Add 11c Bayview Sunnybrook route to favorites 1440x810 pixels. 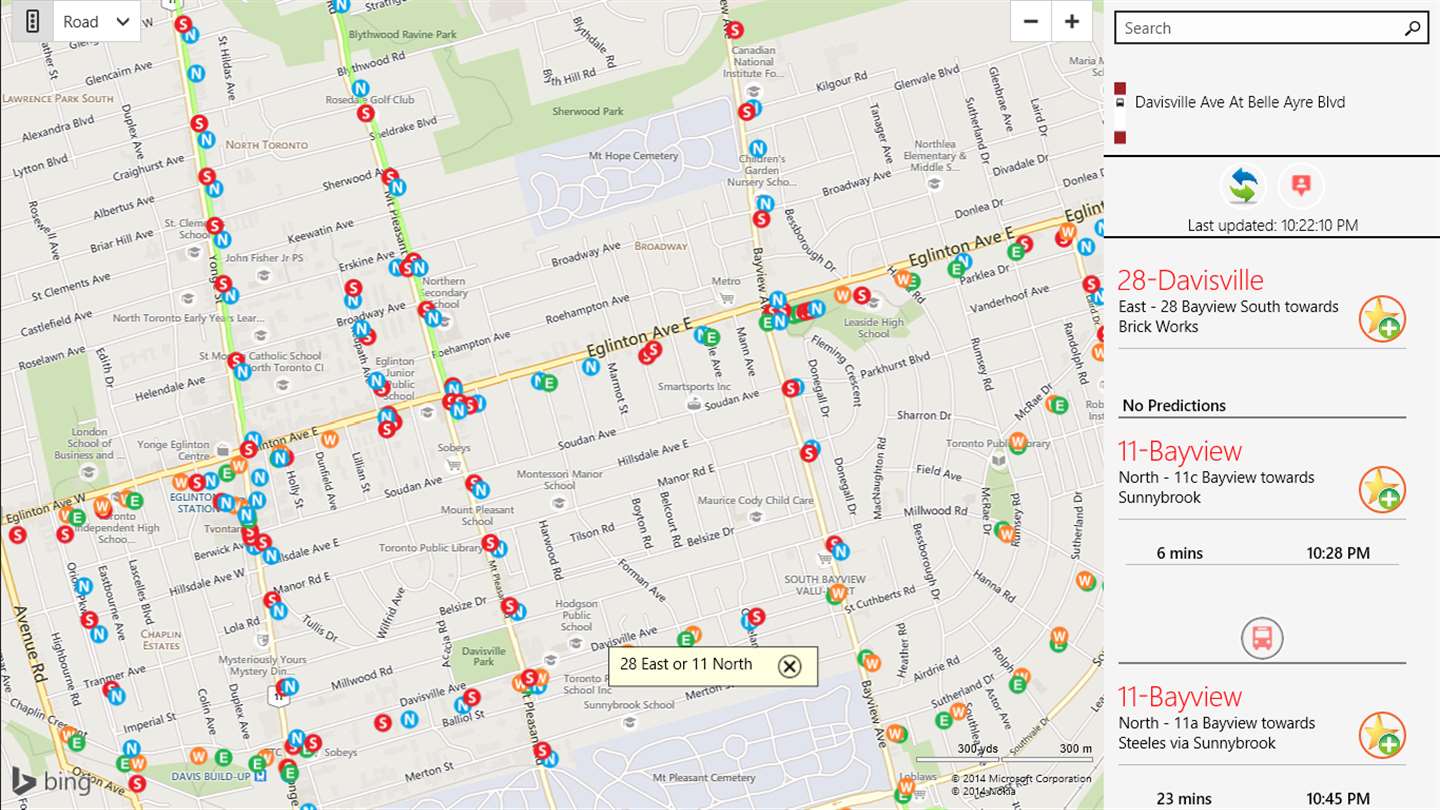[1383, 490]
